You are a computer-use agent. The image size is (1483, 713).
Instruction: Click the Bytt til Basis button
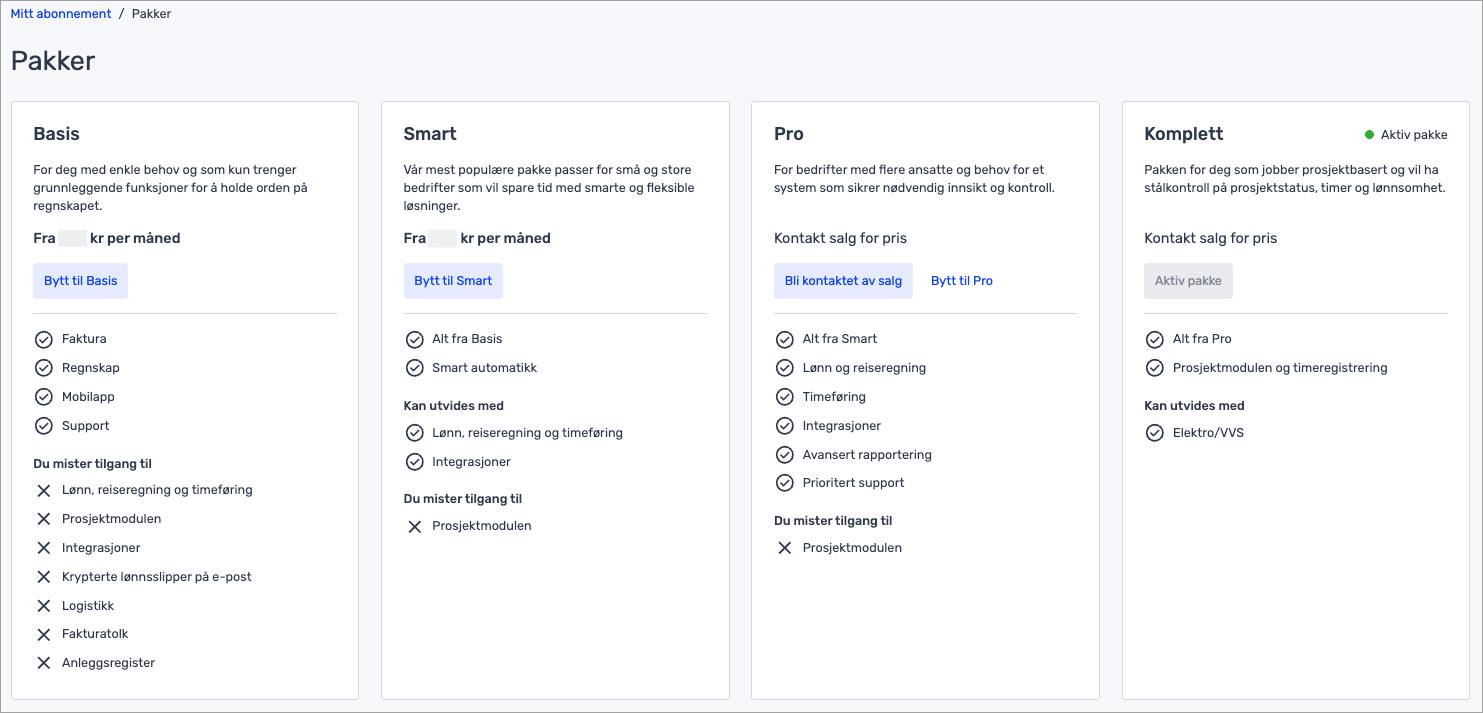click(x=81, y=281)
